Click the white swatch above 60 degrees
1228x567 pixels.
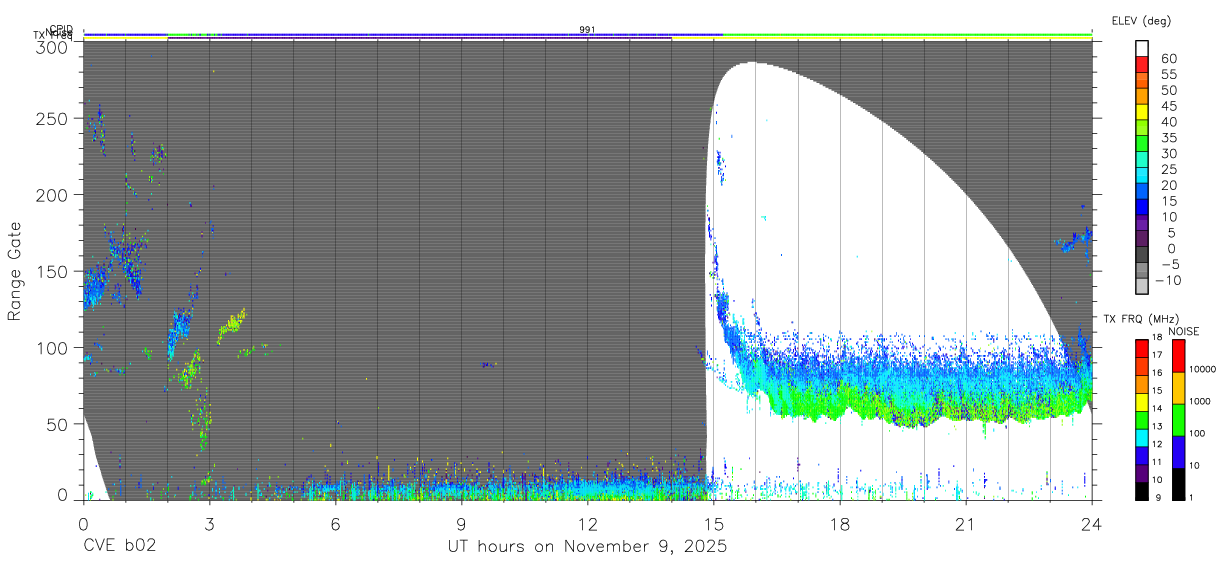click(x=1142, y=49)
